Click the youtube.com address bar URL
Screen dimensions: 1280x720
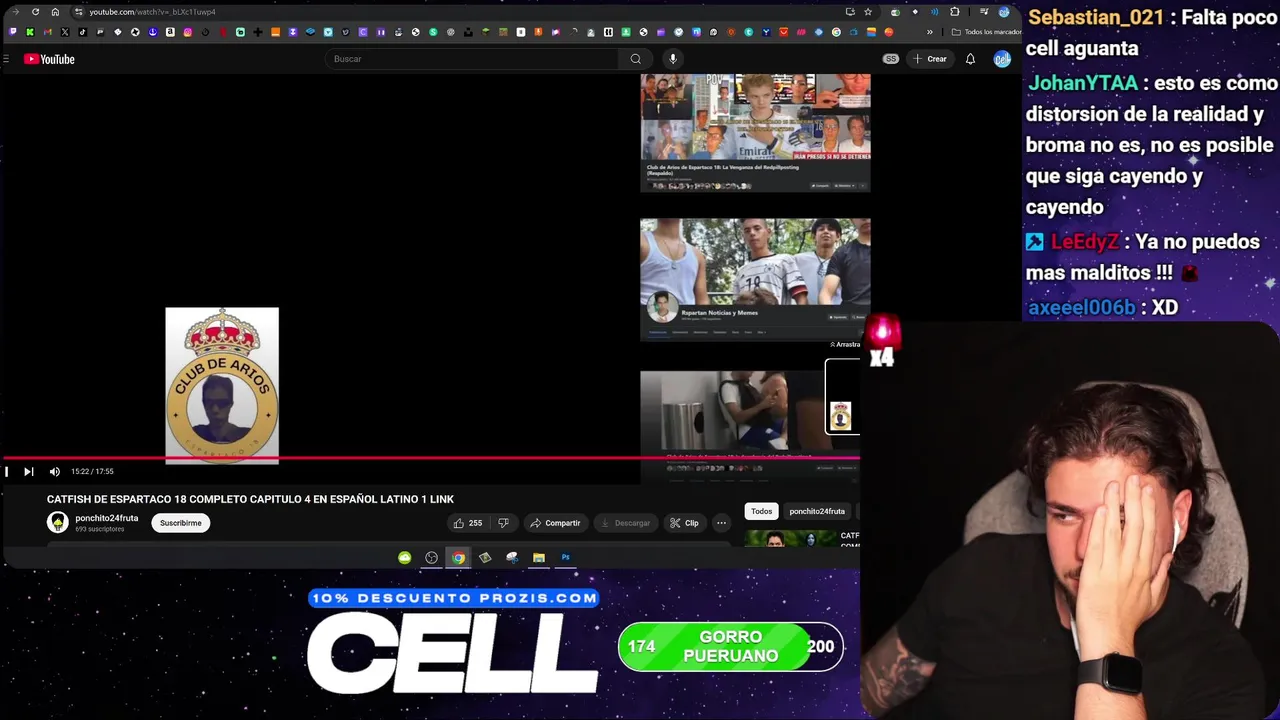point(152,12)
